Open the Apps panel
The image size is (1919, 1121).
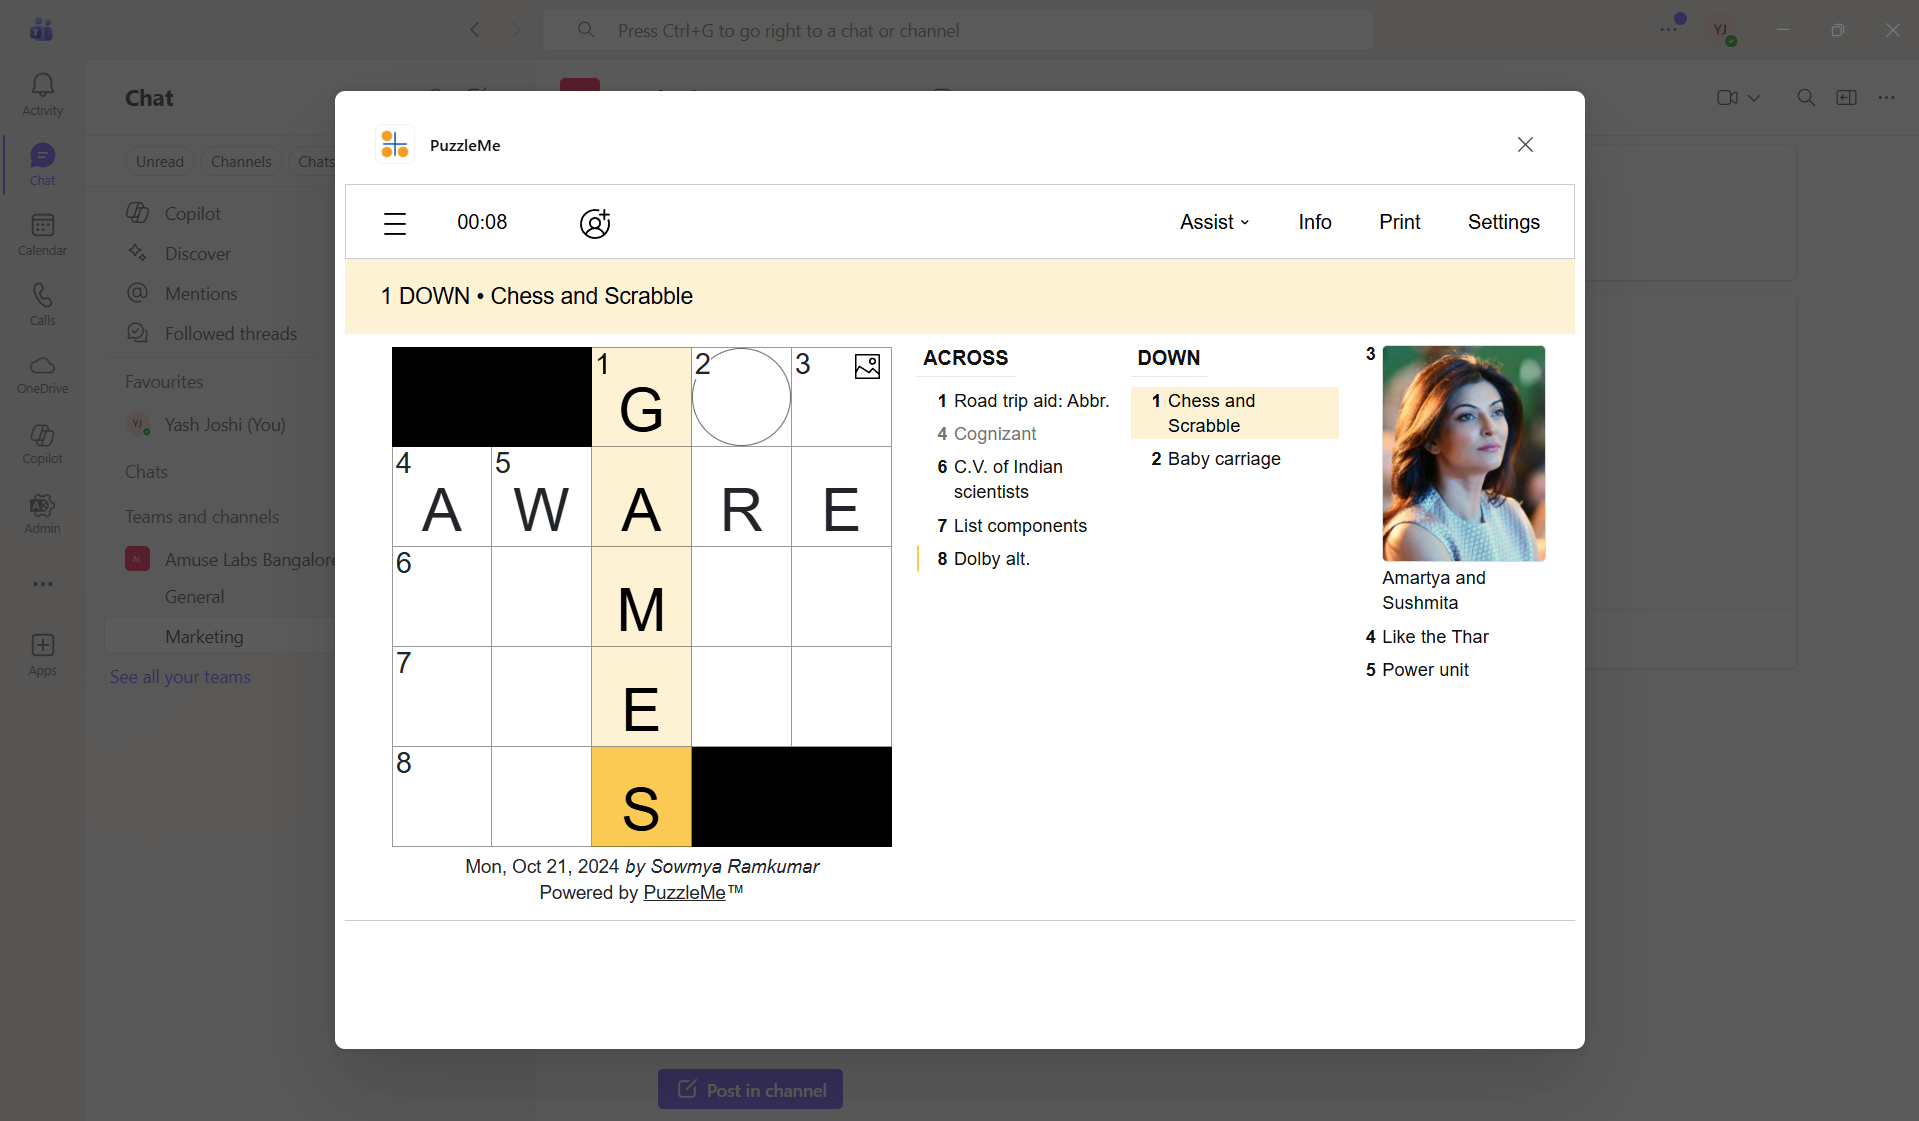(x=42, y=655)
